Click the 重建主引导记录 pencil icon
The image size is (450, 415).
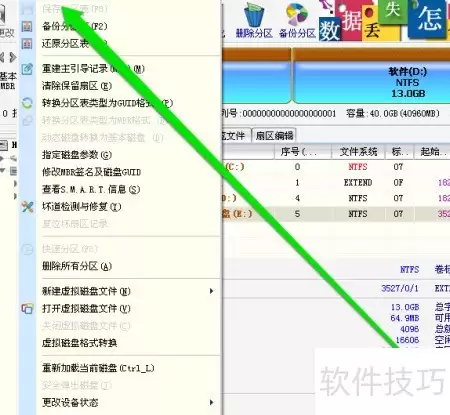pyautogui.click(x=27, y=69)
